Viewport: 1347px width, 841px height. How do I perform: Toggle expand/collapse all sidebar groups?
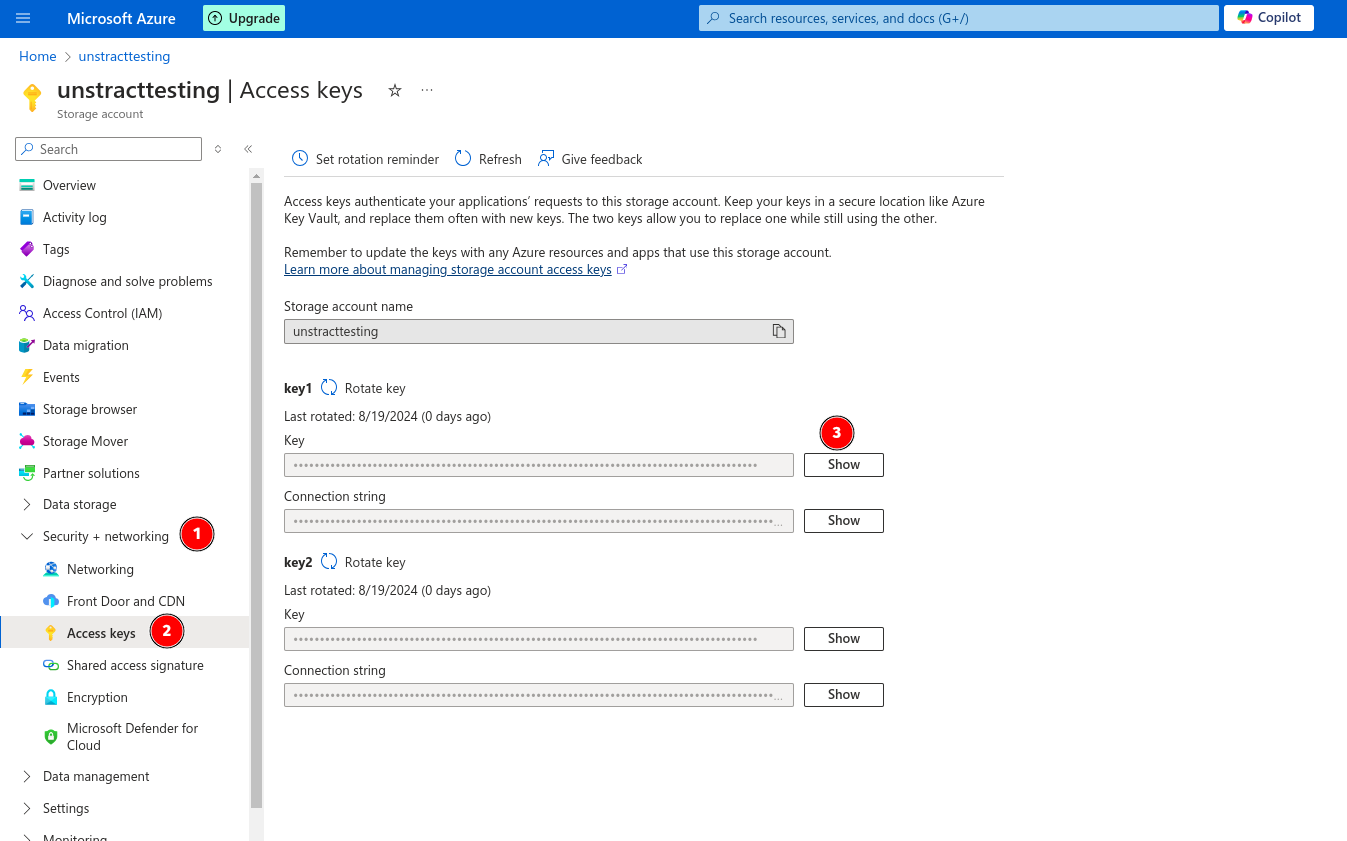tap(218, 149)
